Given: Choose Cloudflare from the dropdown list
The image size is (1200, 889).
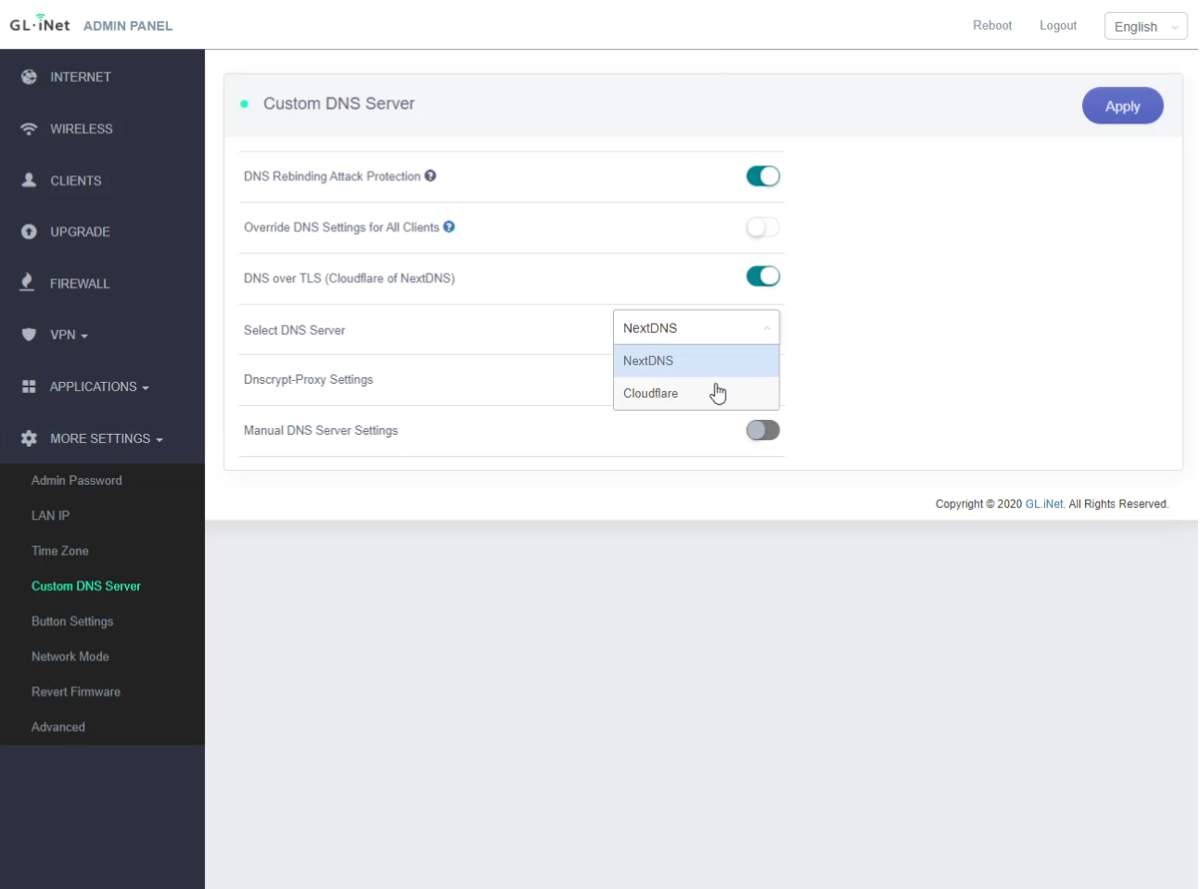Looking at the screenshot, I should 696,393.
